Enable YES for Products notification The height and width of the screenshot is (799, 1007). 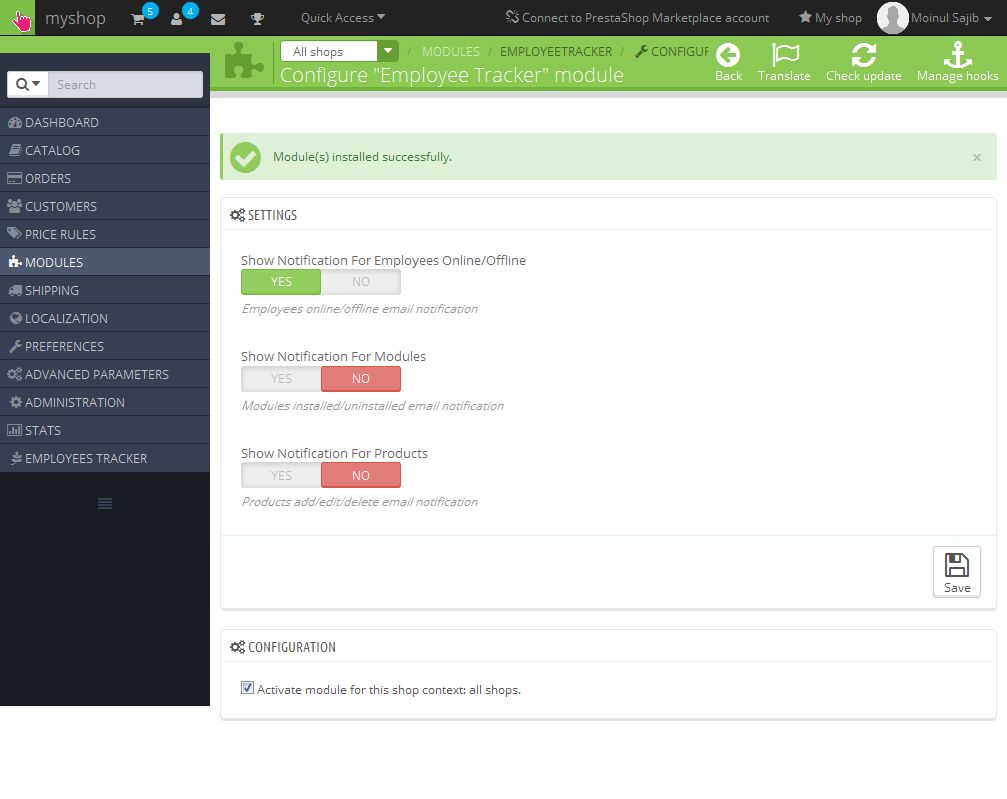[281, 476]
